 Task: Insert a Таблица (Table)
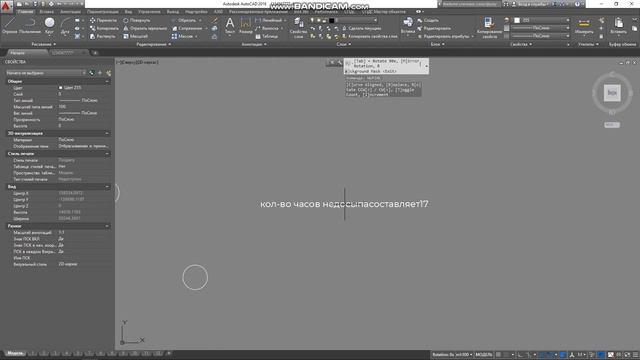point(267,36)
